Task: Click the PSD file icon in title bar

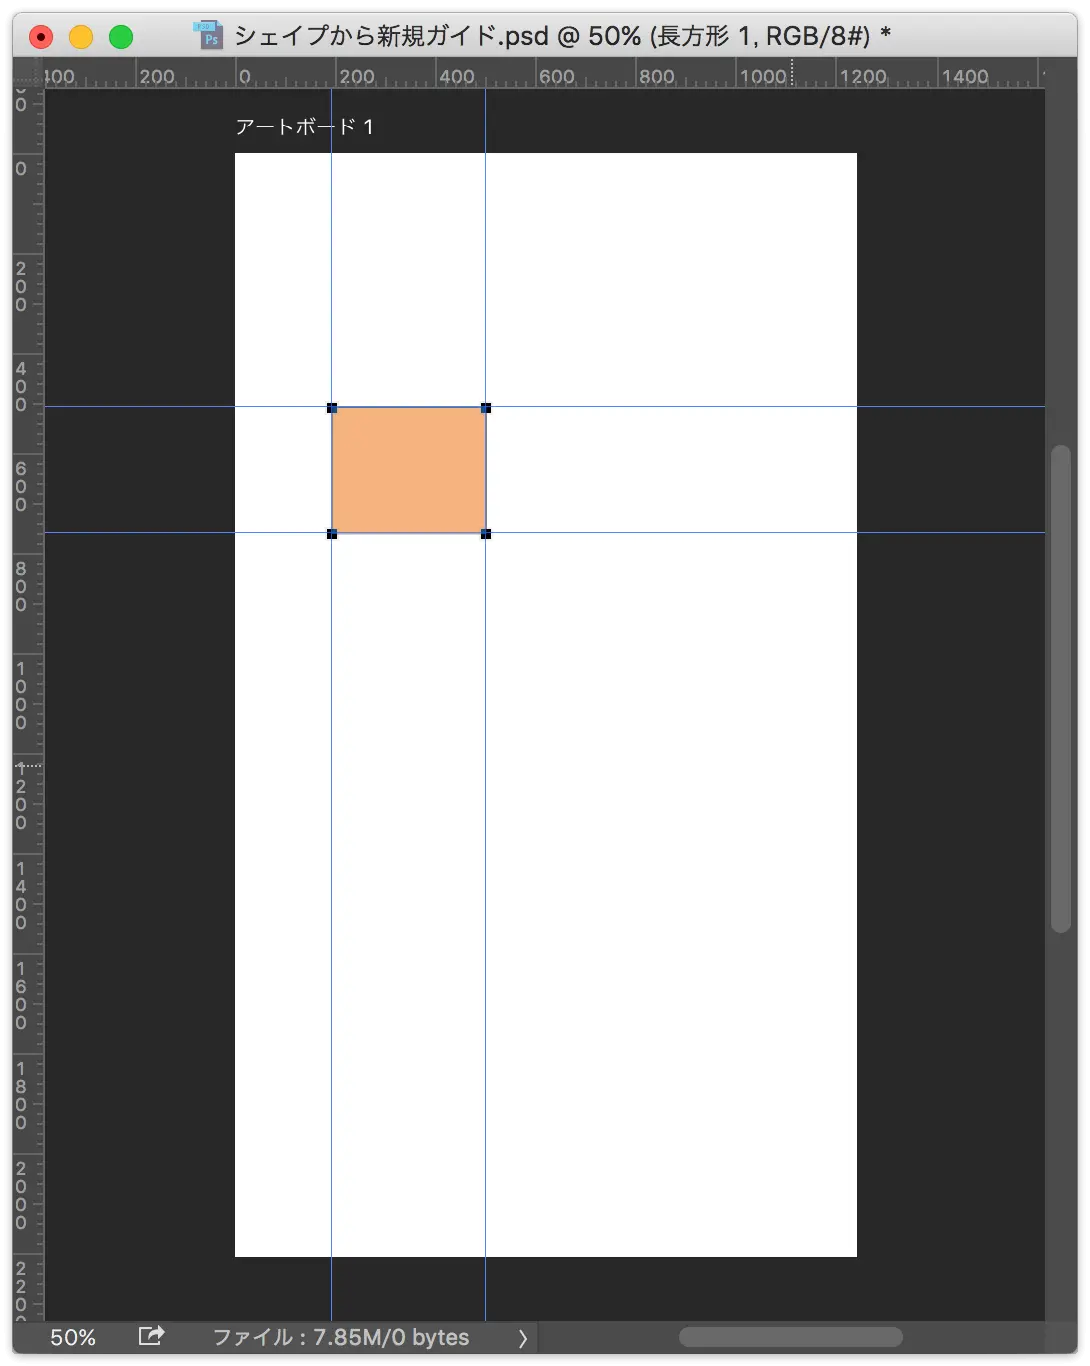Action: [208, 36]
